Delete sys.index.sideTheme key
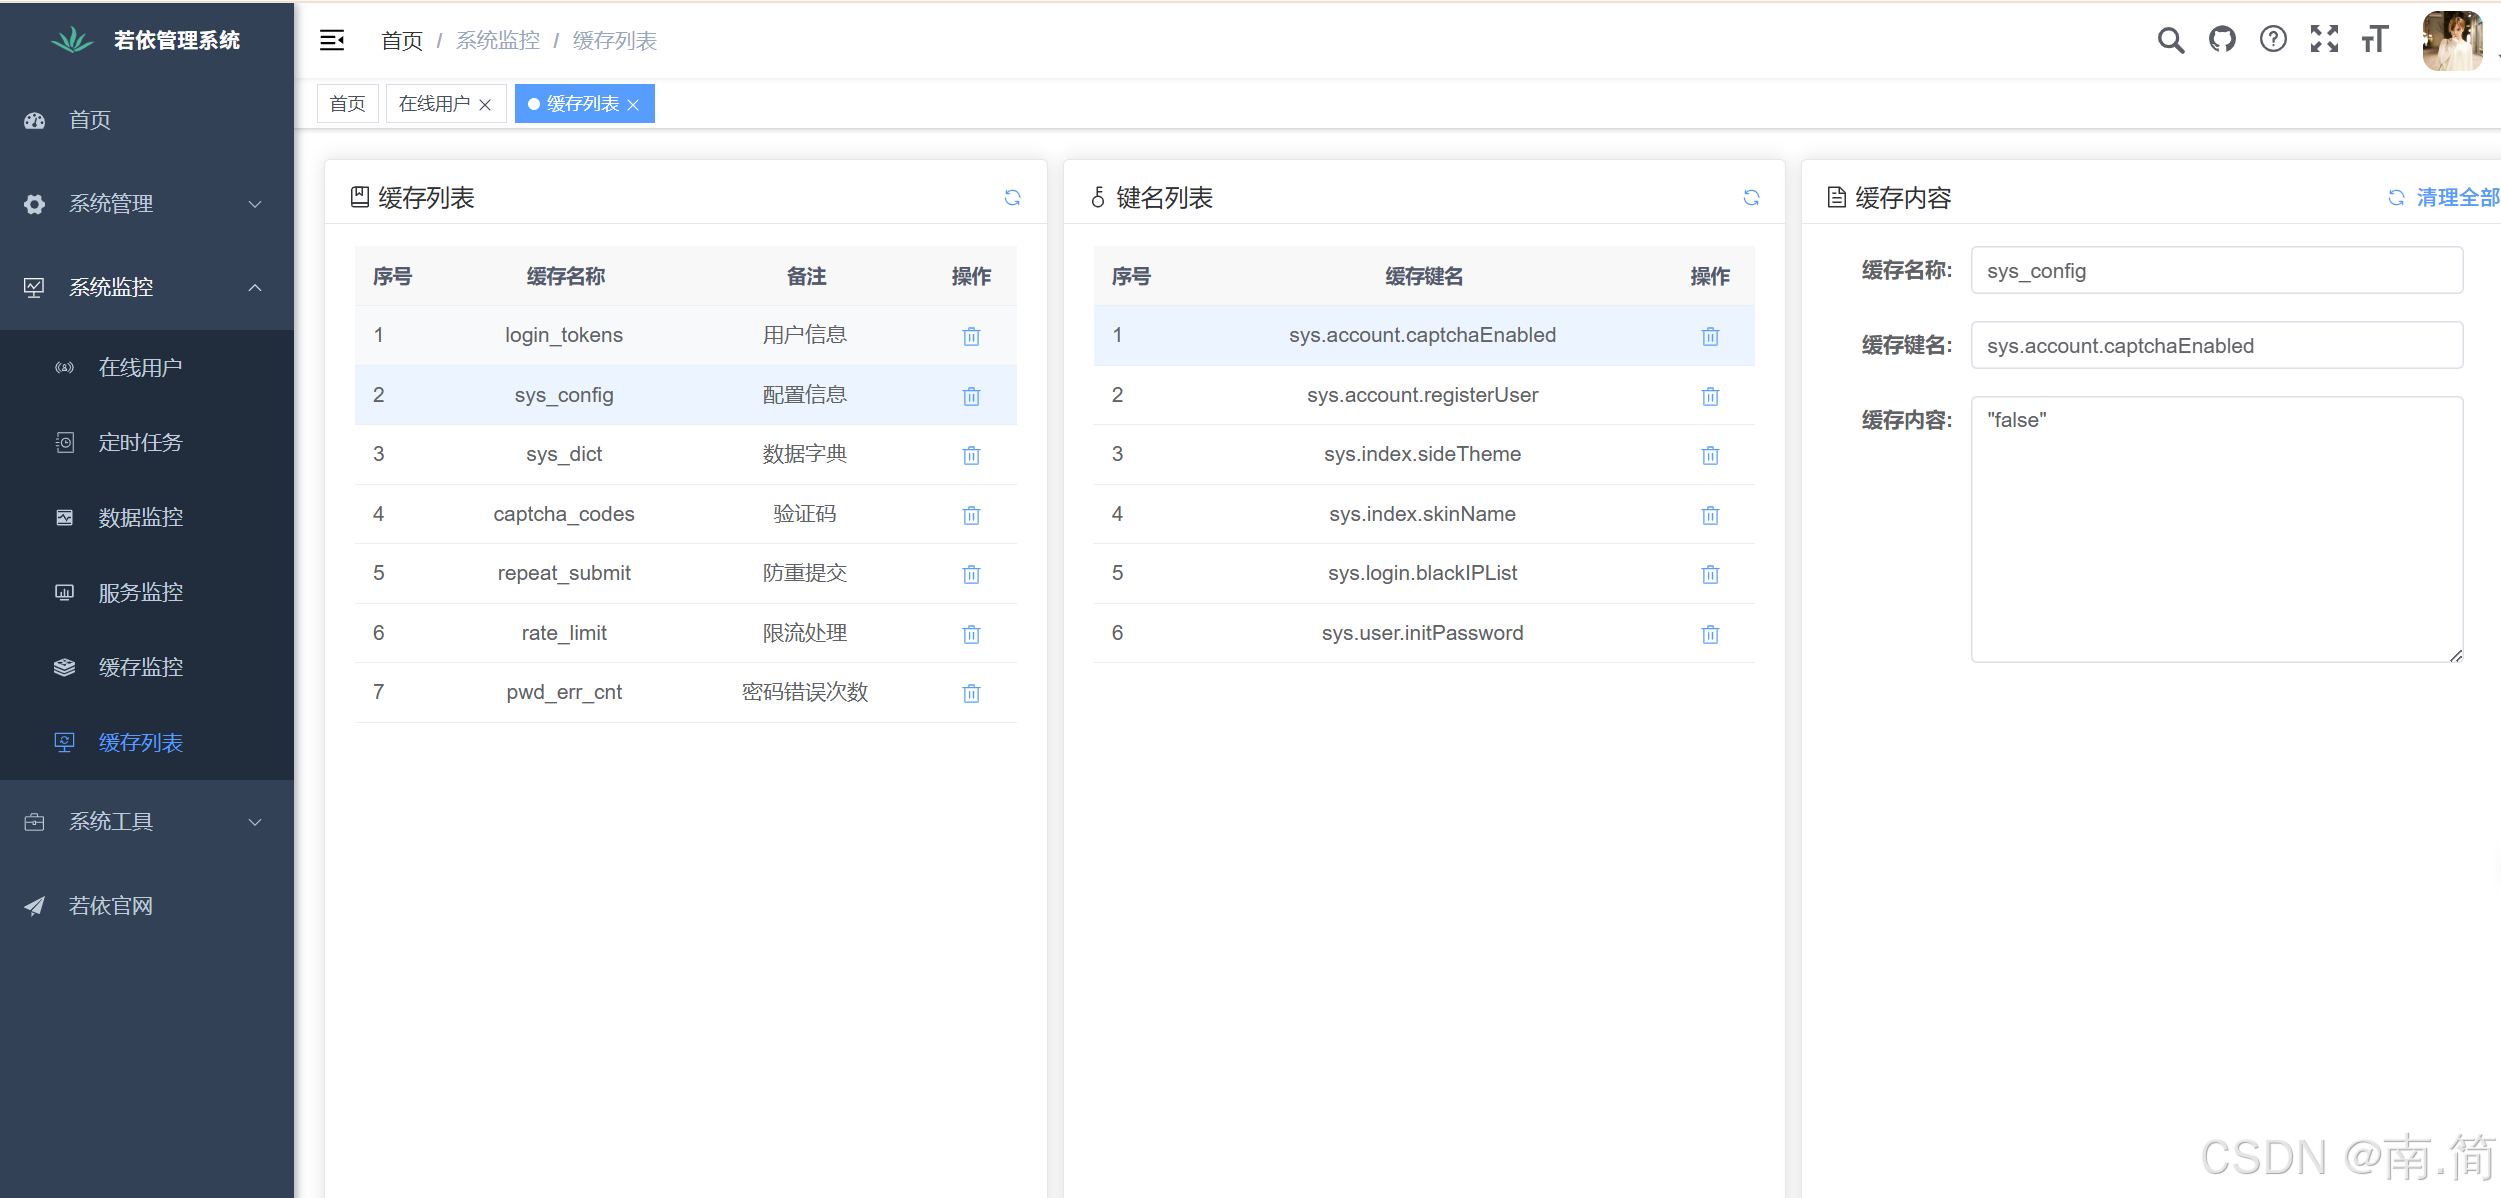This screenshot has width=2501, height=1198. coord(1710,455)
